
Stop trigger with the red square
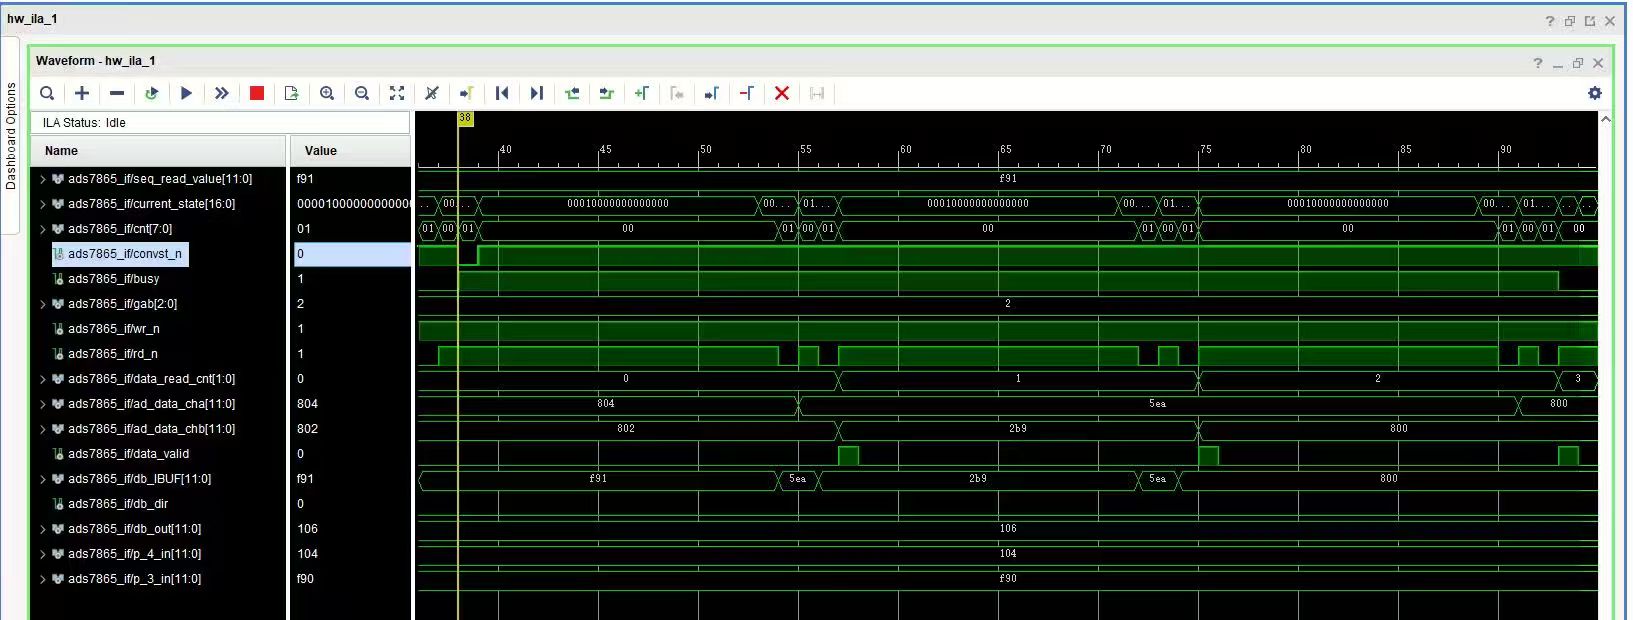(257, 93)
